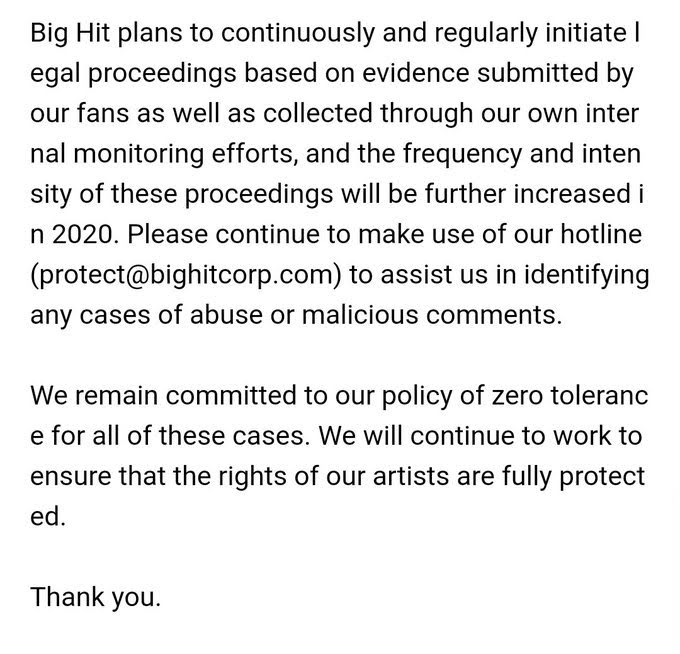The image size is (680, 654).
Task: Click the word "artists" in the last paragraph
Action: pos(410,476)
